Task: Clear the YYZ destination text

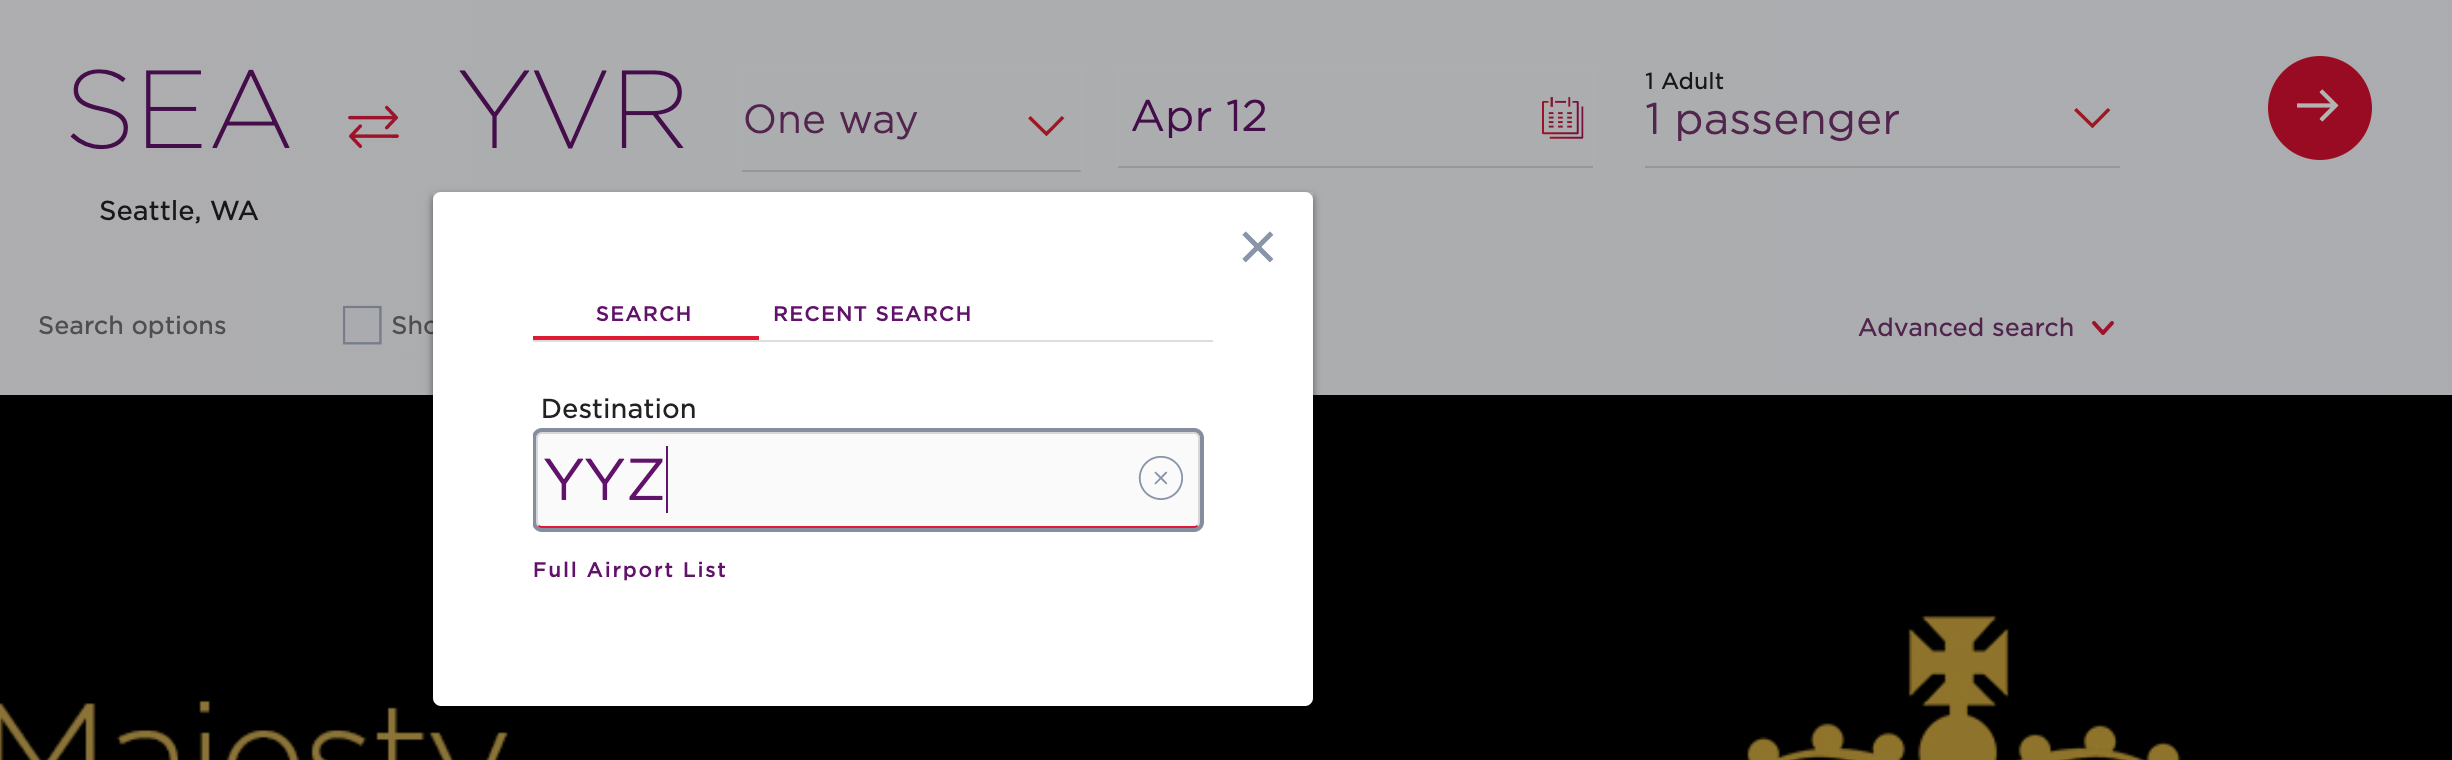Action: click(1160, 479)
